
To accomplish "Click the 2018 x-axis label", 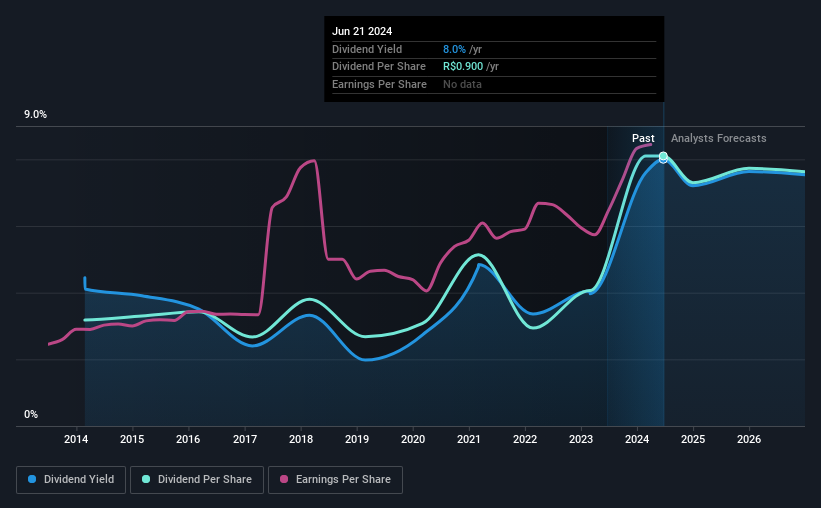I will pos(301,439).
